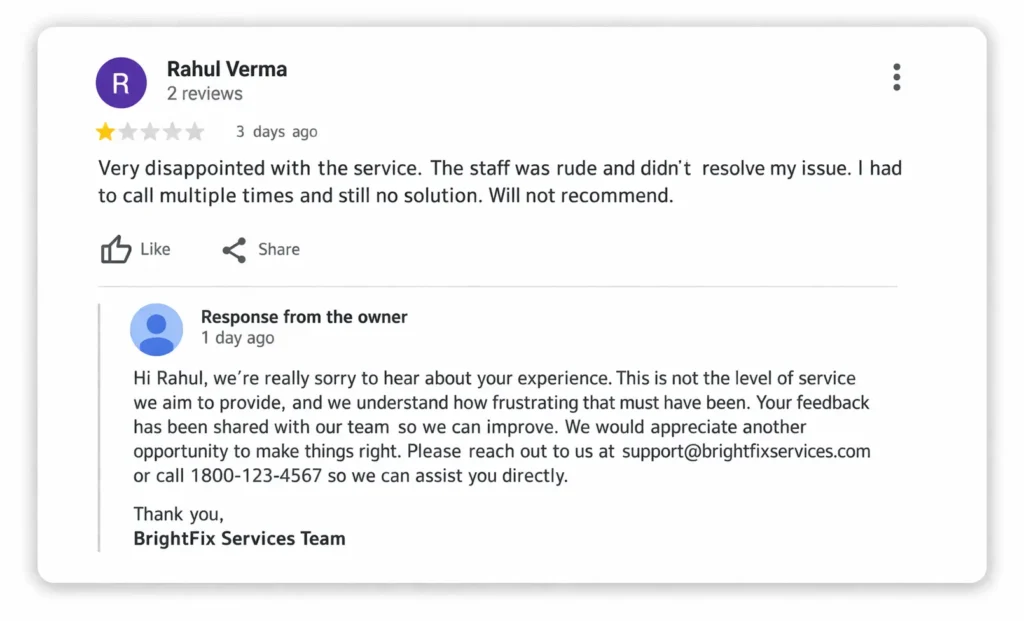The image size is (1024, 621).
Task: View Rahul's 2 reviews
Action: 205,94
